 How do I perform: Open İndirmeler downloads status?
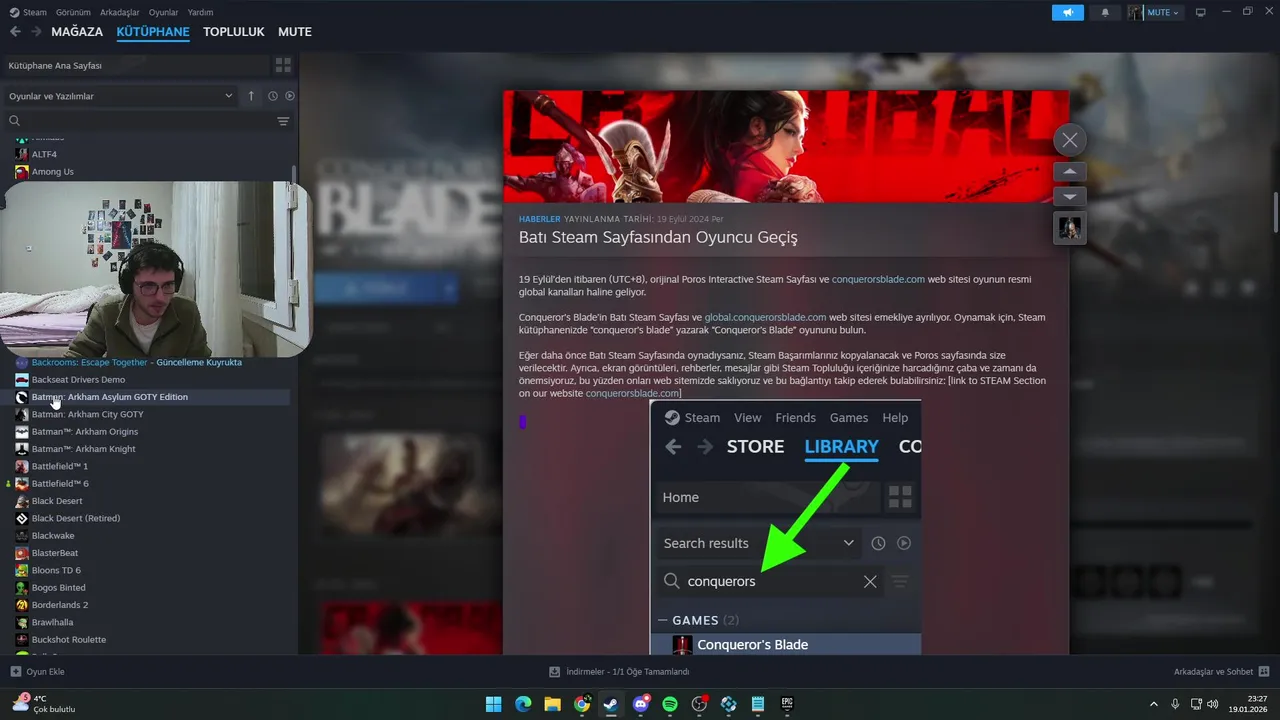click(x=619, y=672)
